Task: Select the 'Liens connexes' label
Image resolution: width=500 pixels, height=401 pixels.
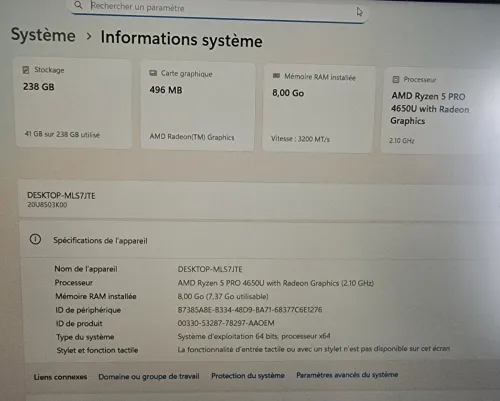Action: (60, 377)
